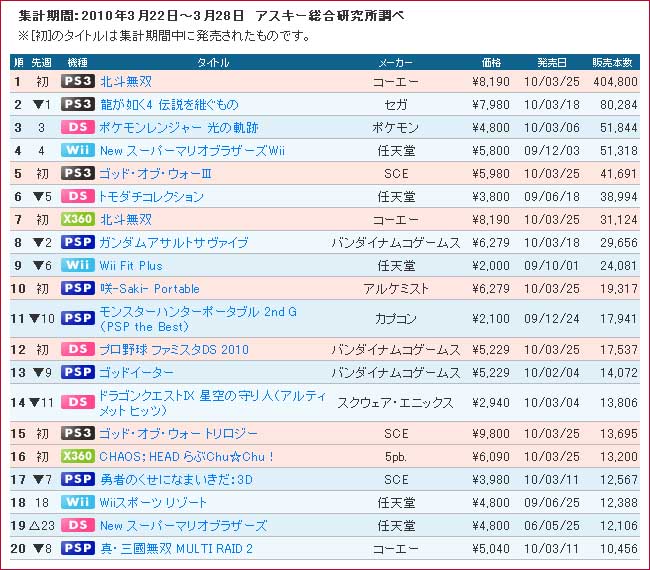Open the Wiiスポーツ リゾート link
Screen dimensions: 650x570
coord(153,502)
